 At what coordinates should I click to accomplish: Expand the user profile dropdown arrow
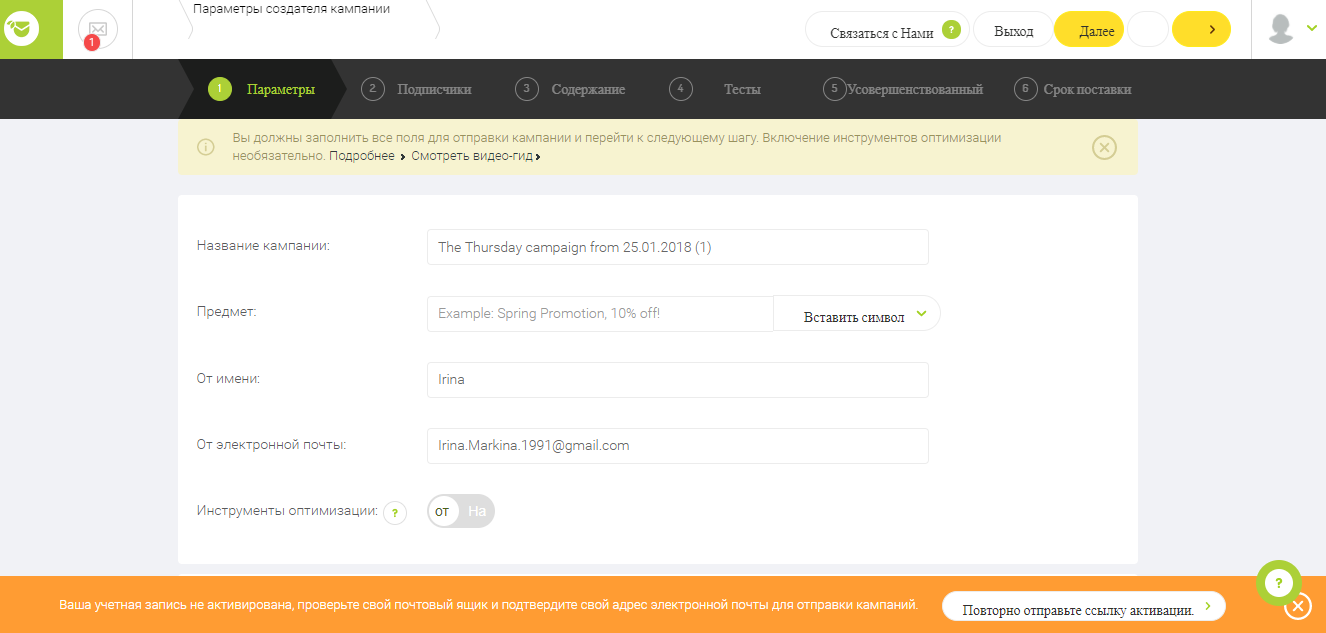coord(1312,28)
